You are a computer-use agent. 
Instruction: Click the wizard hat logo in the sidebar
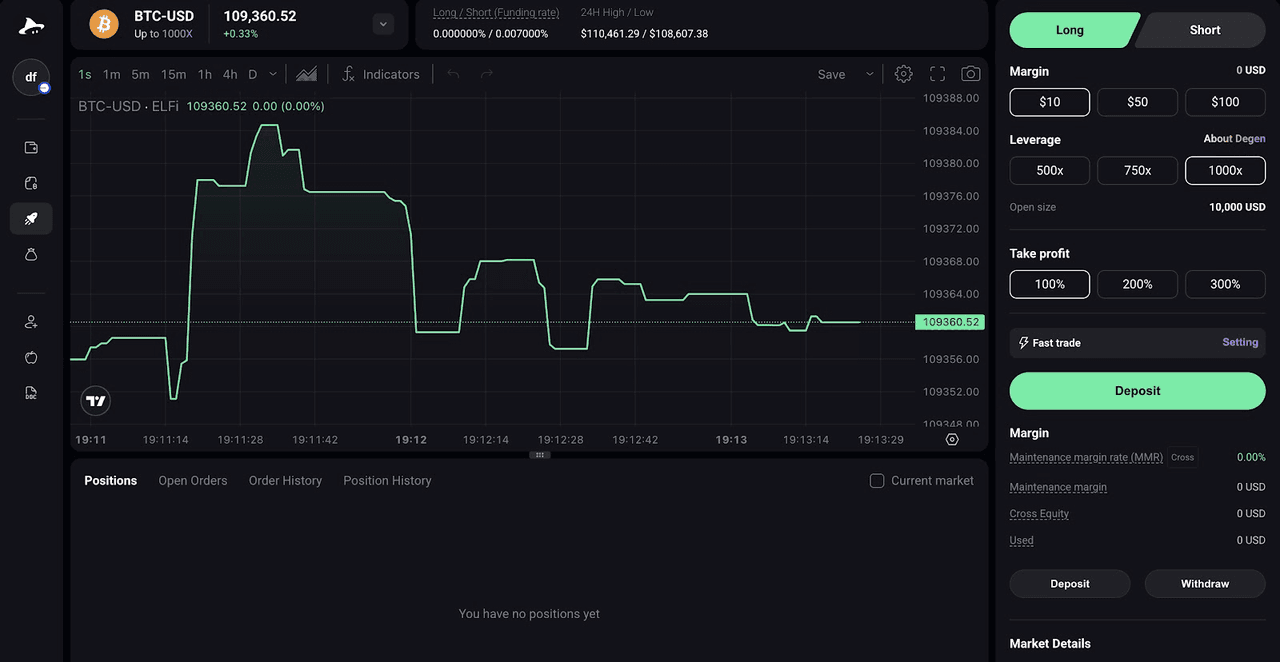click(x=31, y=26)
